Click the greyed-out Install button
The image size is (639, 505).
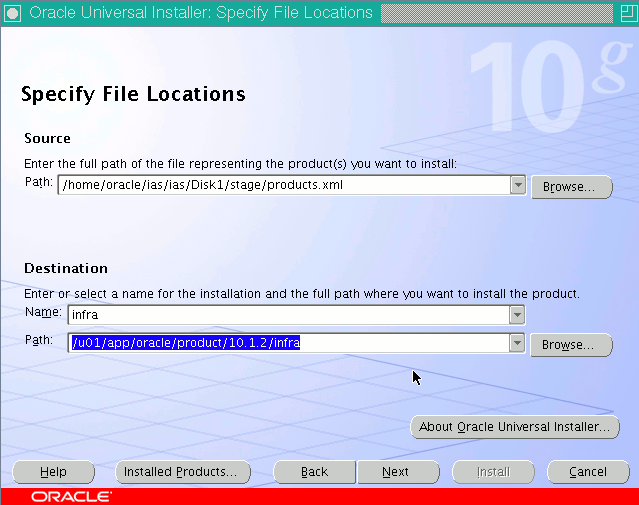[494, 472]
